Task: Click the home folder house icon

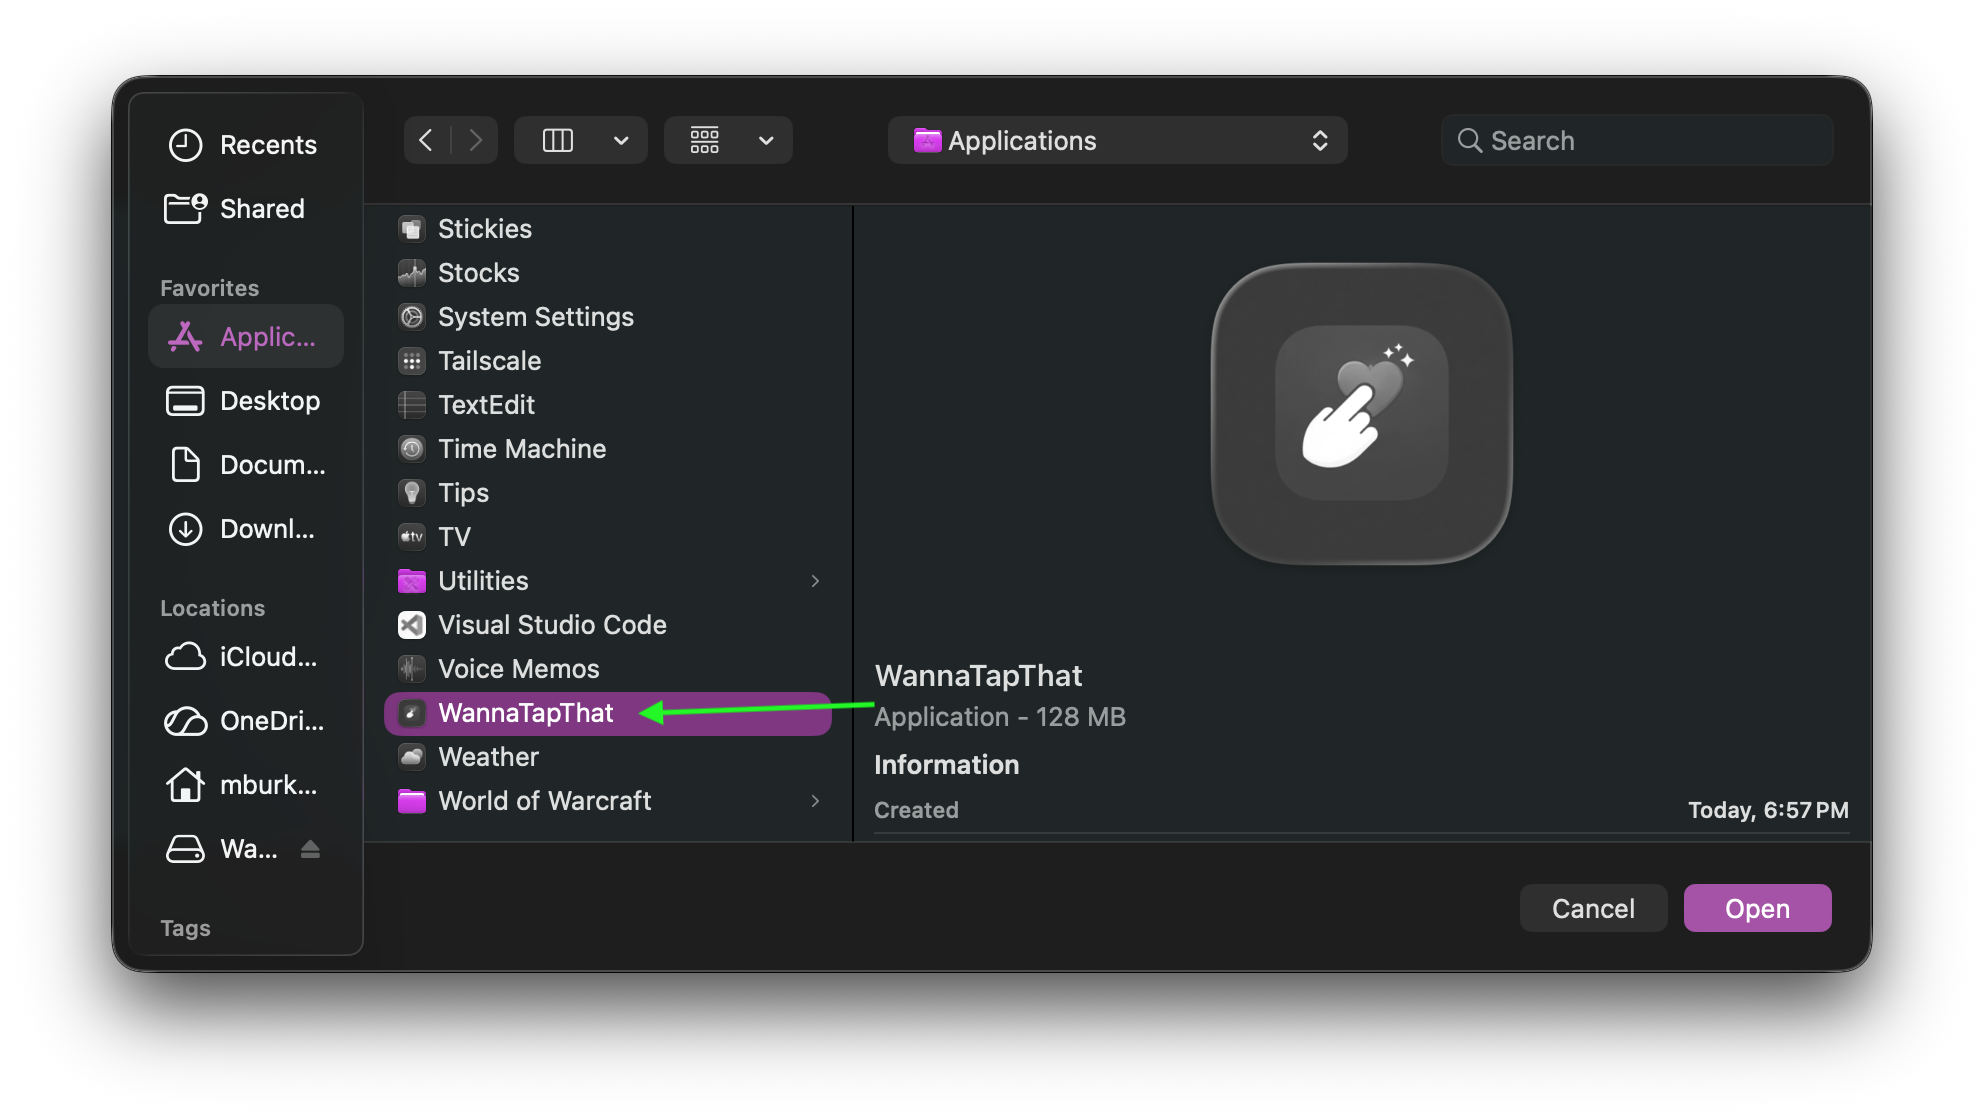Action: pyautogui.click(x=185, y=785)
